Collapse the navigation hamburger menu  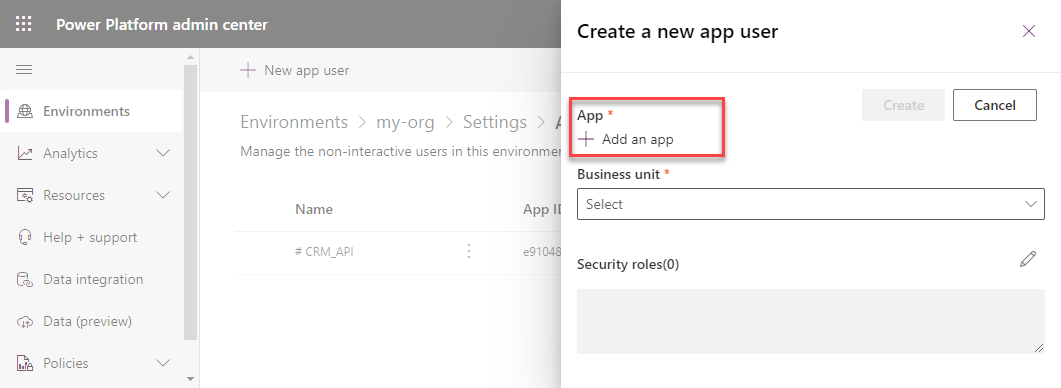click(24, 70)
